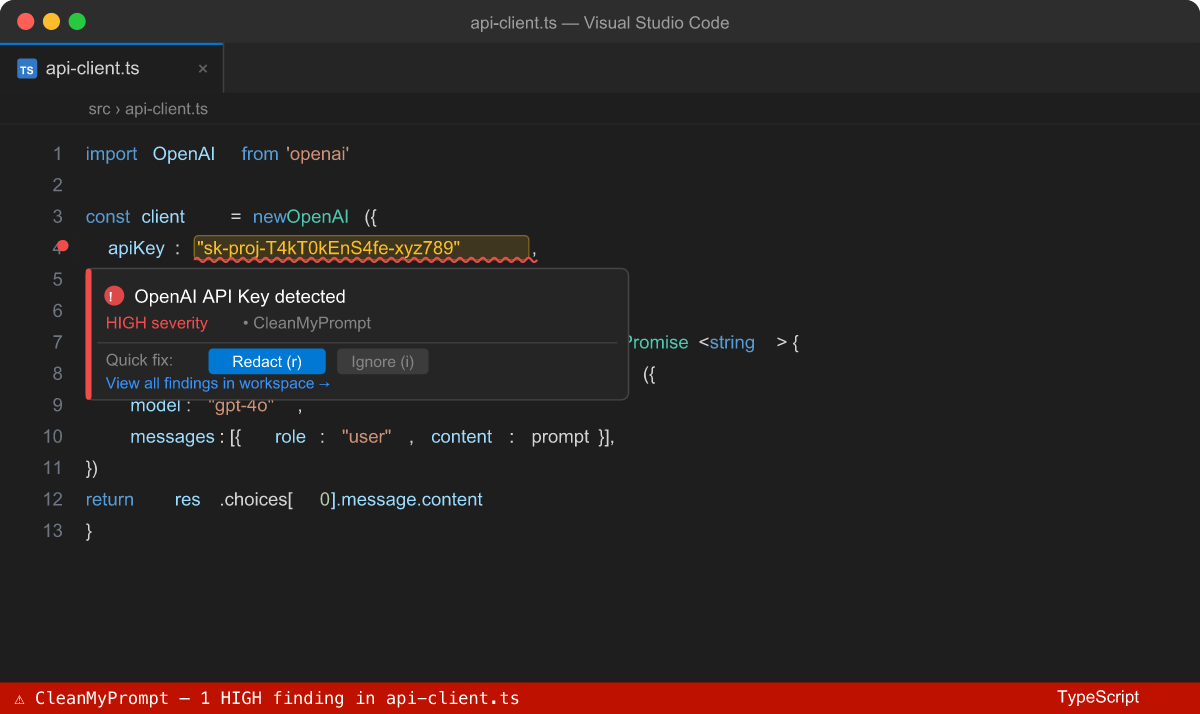The height and width of the screenshot is (714, 1200).
Task: Click the highlighted API key string
Action: pyautogui.click(x=361, y=248)
